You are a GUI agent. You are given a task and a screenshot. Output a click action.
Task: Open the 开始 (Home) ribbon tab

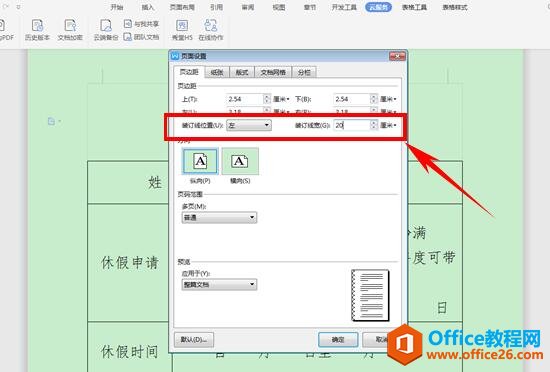coord(117,7)
